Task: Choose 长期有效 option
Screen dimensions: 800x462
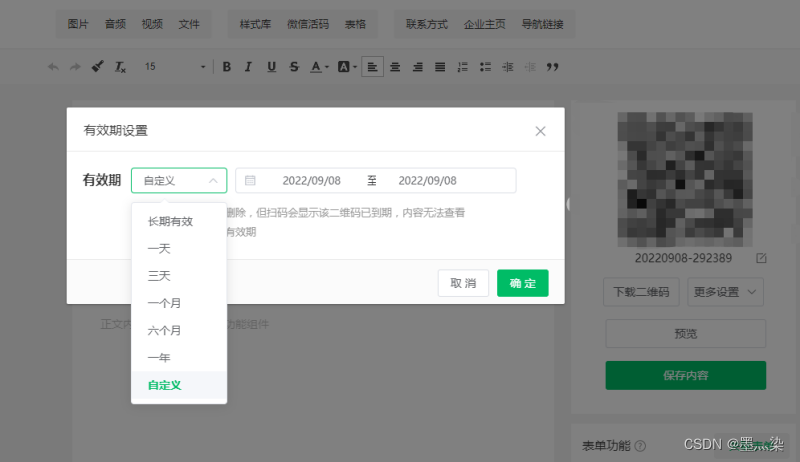Action: 179,221
